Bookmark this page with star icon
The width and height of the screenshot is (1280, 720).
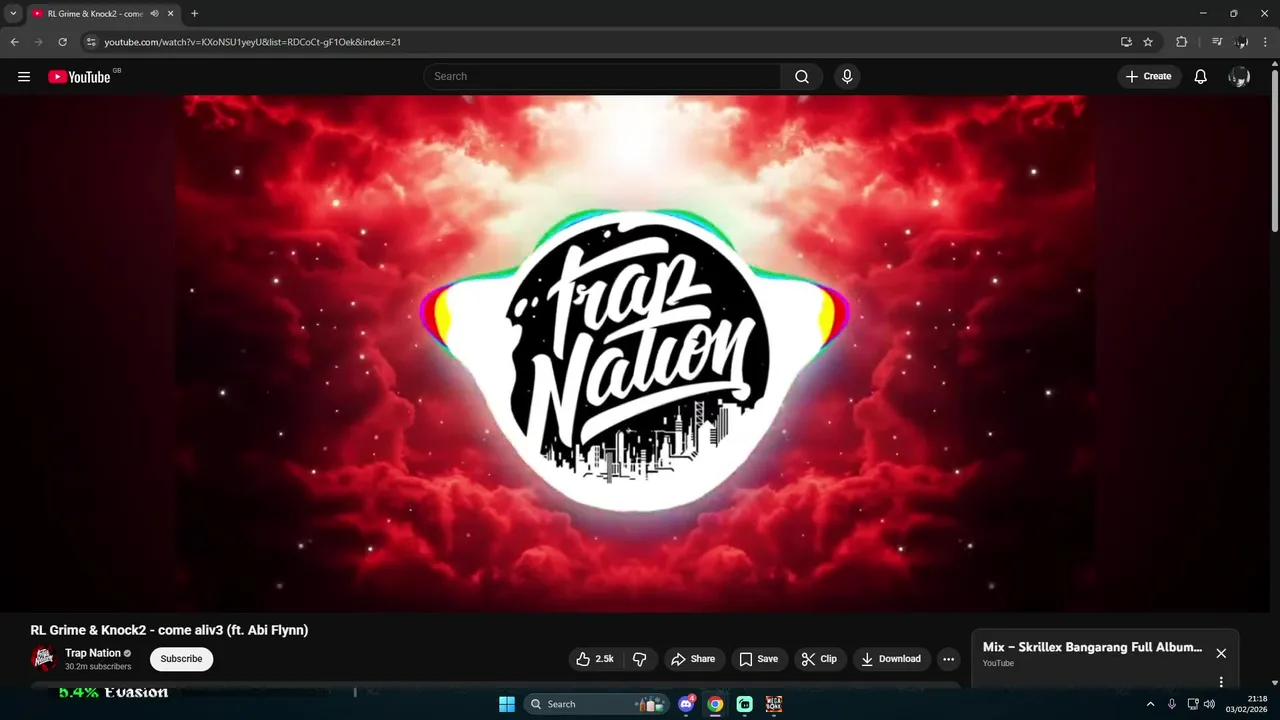click(x=1148, y=42)
